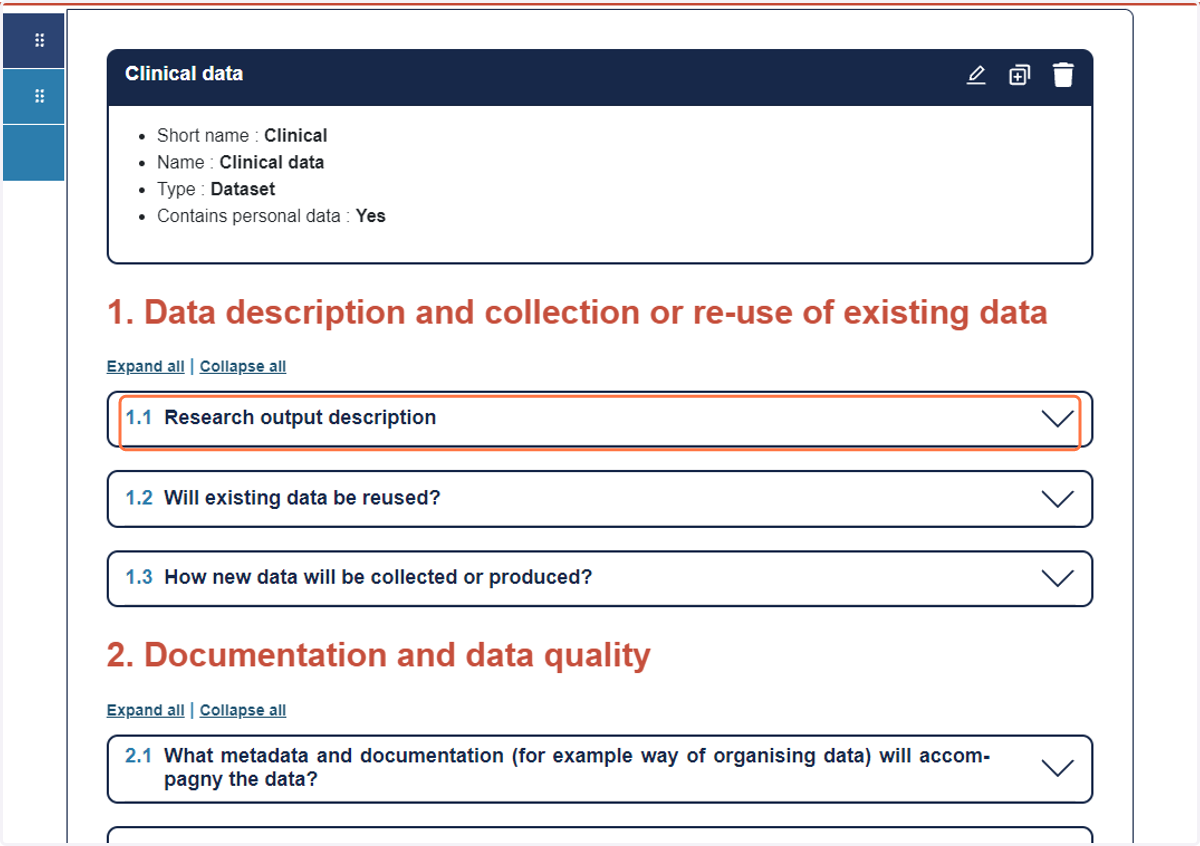The width and height of the screenshot is (1200, 846).
Task: Click the Data description section 1 heading
Action: (577, 313)
